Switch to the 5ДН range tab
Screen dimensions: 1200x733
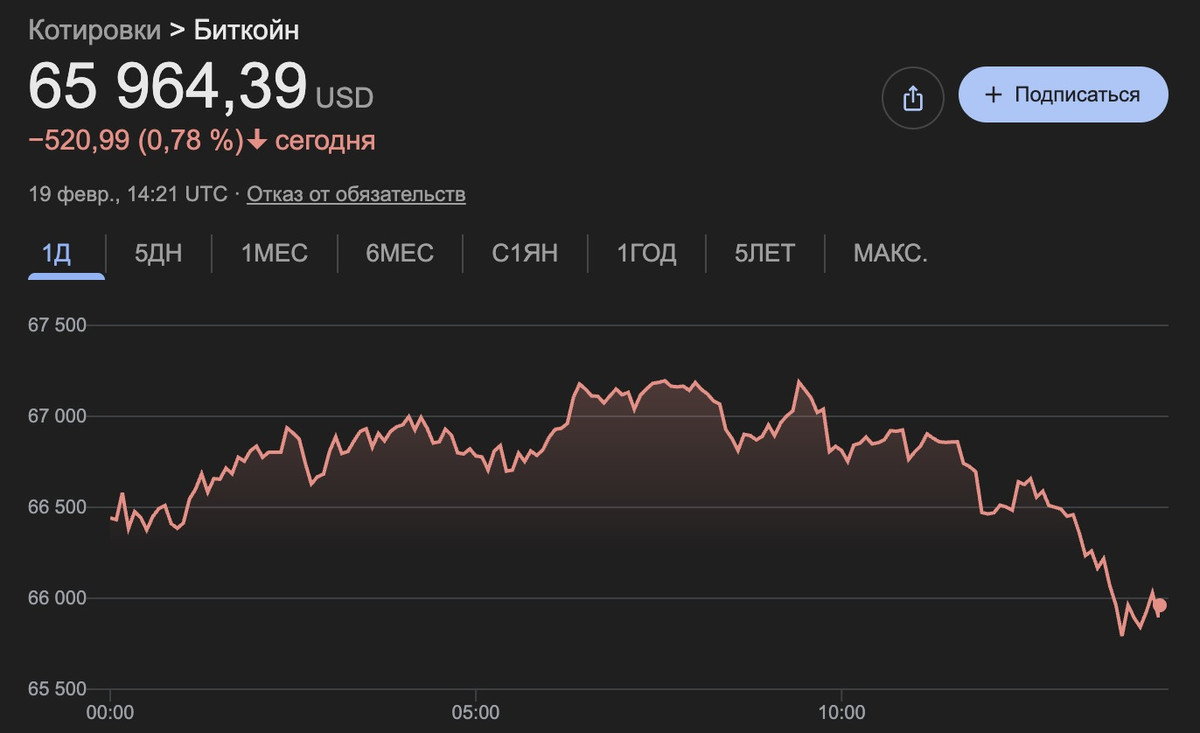coord(159,253)
